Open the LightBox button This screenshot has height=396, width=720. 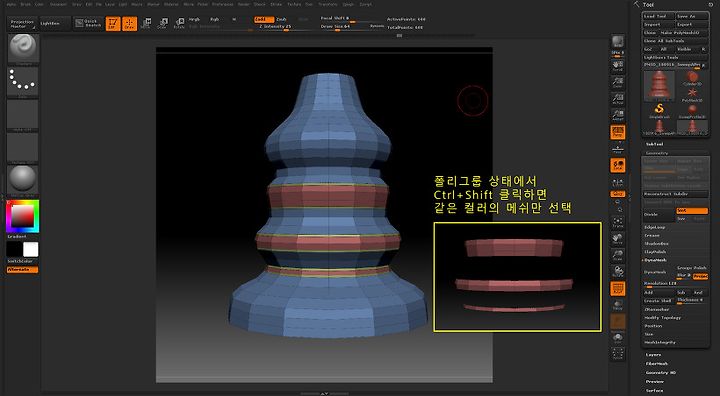pyautogui.click(x=55, y=23)
